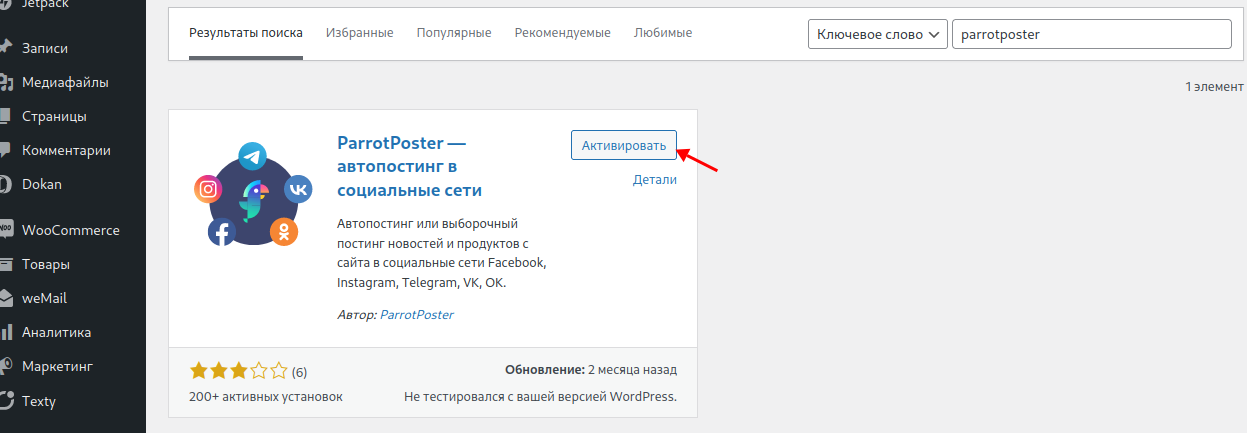
Task: Click the plugin search field containing parrotposter
Action: point(1092,34)
